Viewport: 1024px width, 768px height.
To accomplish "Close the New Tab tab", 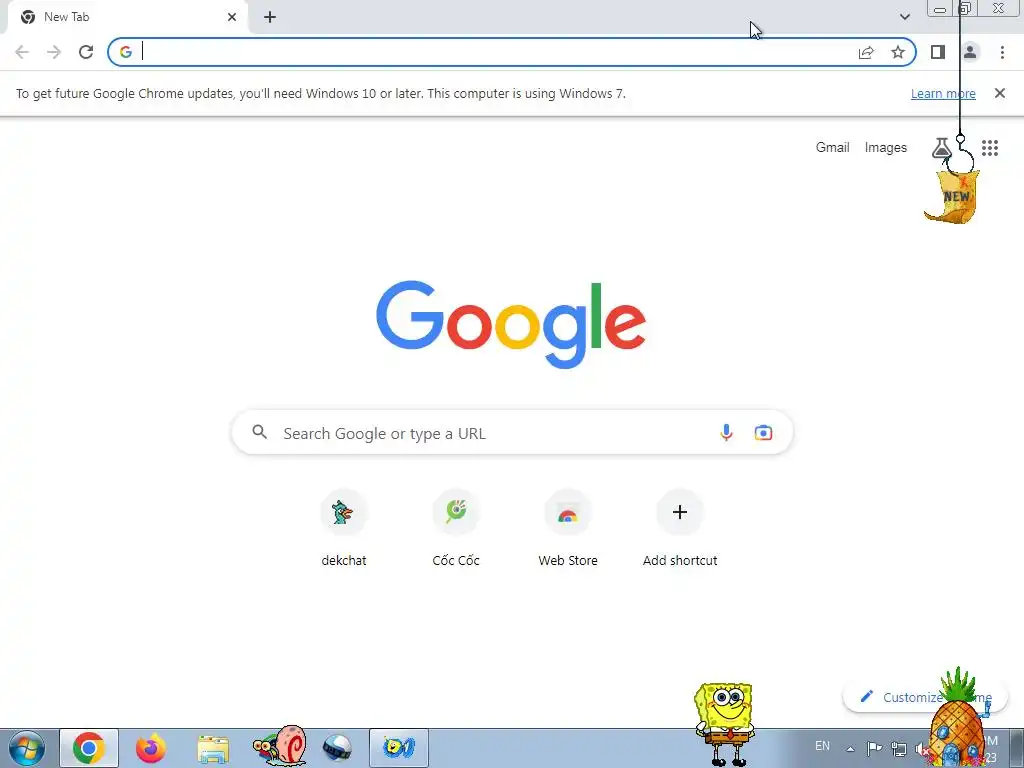I will (232, 17).
